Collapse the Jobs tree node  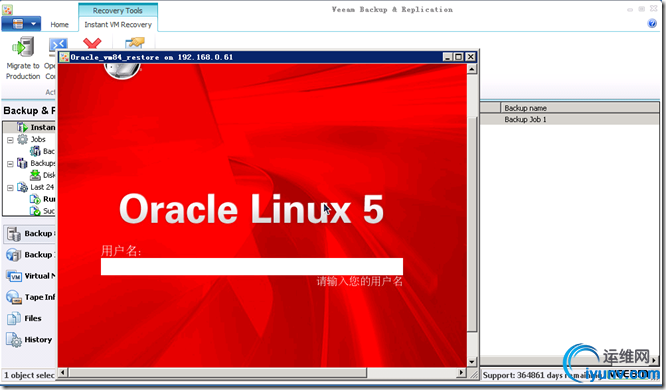10,140
